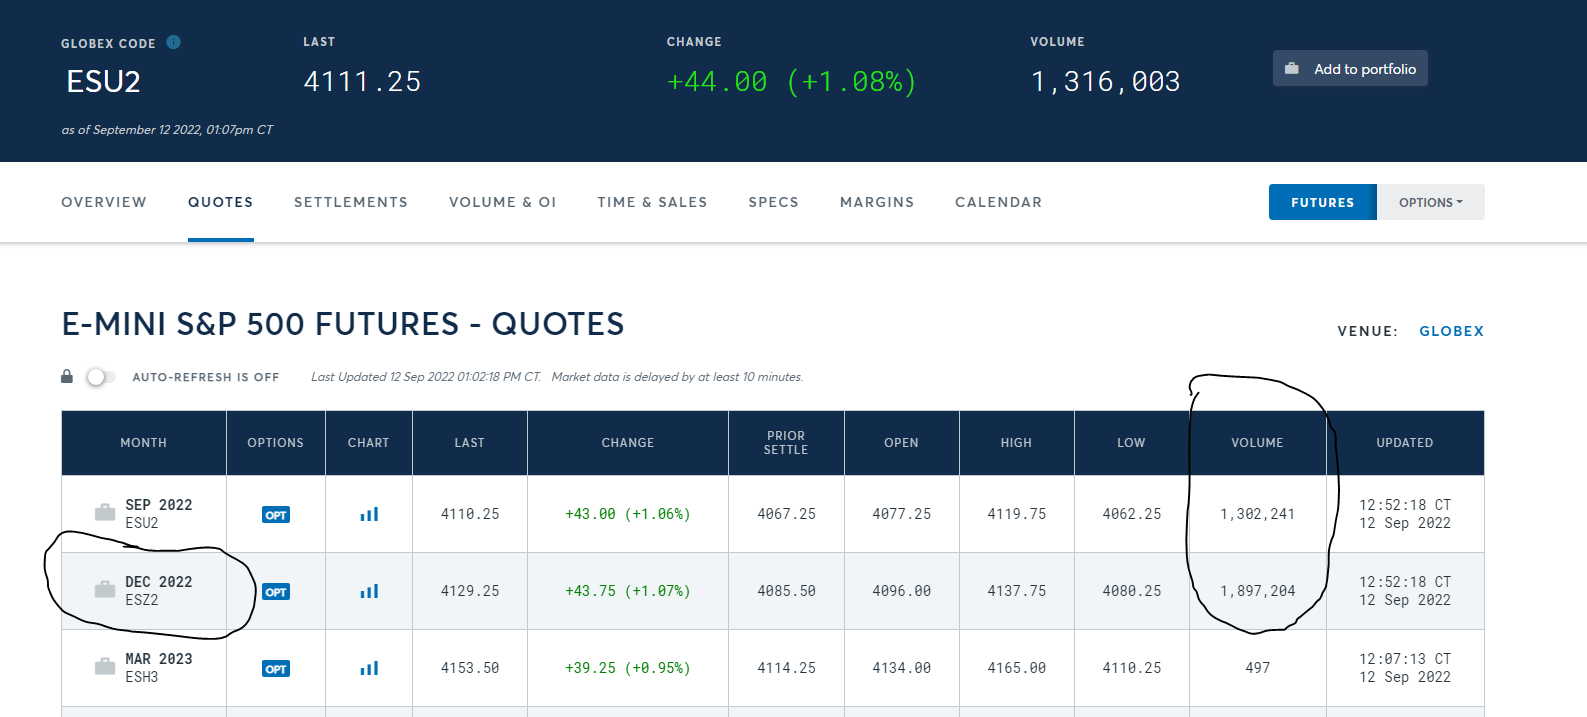1587x717 pixels.
Task: Click the Updated column header
Action: click(x=1405, y=443)
